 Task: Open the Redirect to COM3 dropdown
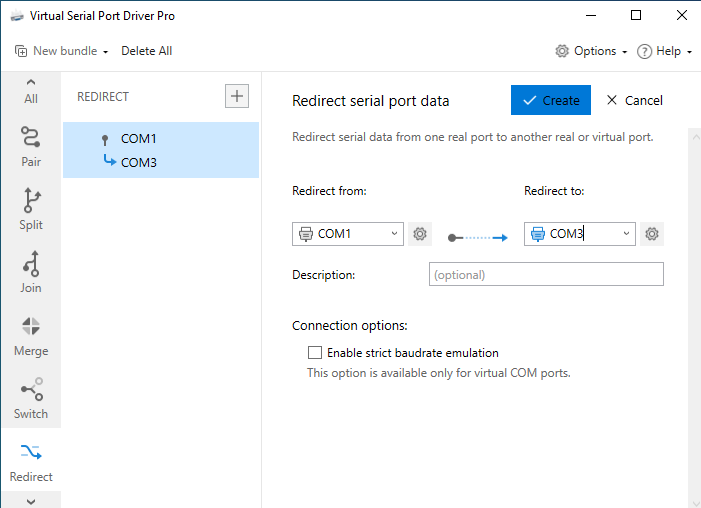click(579, 234)
